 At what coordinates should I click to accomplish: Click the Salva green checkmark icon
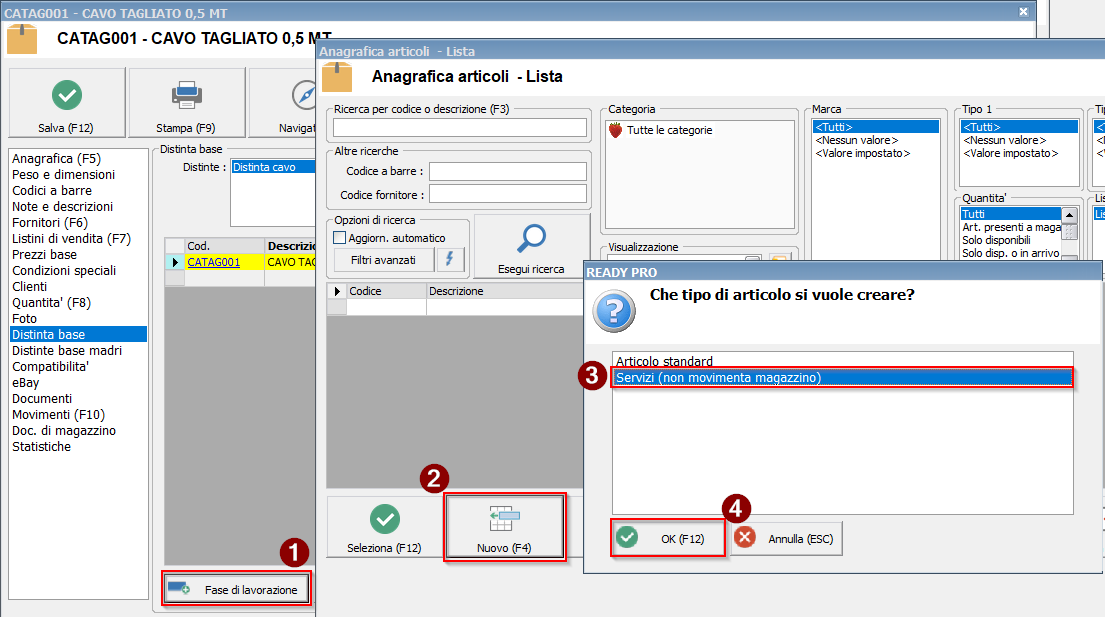tap(66, 95)
